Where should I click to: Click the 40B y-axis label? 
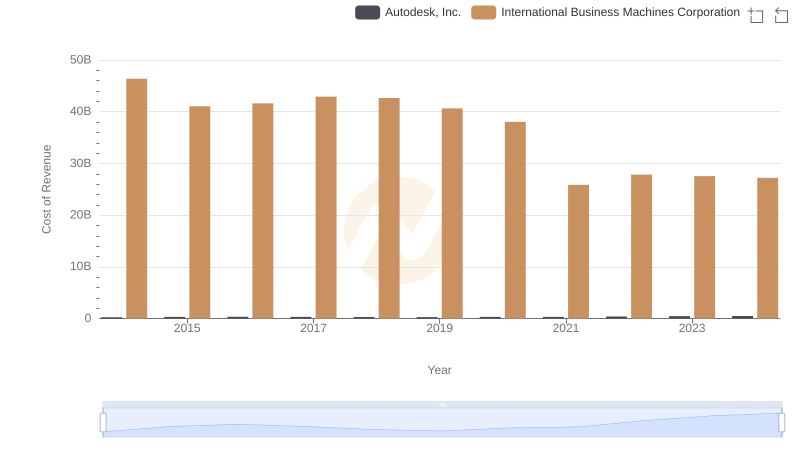[81, 111]
